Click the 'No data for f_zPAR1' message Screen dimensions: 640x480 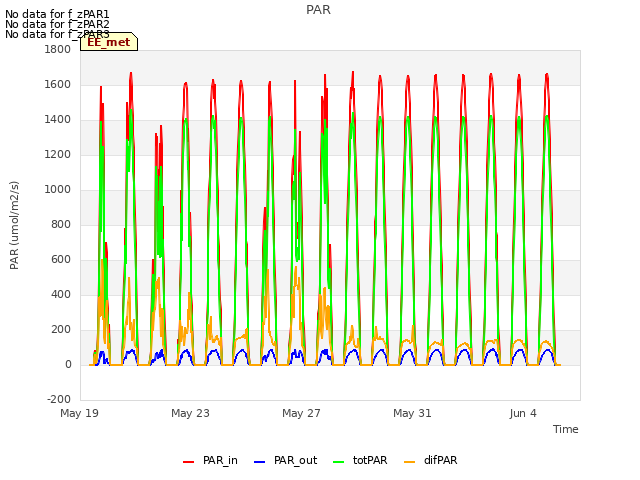click(57, 14)
